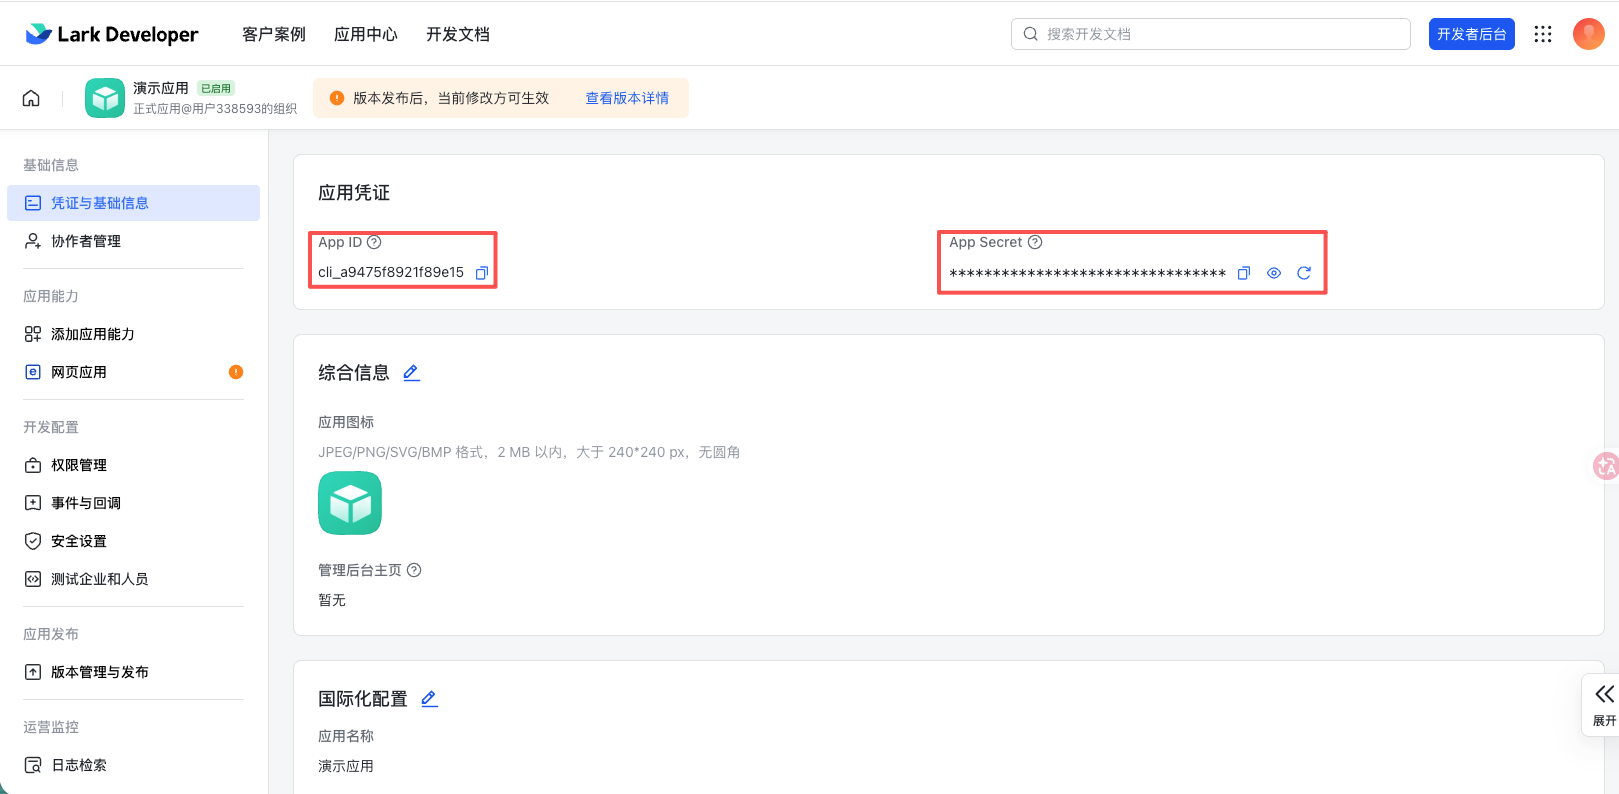
Task: Open 权限管理 in the sidebar
Action: click(x=79, y=465)
